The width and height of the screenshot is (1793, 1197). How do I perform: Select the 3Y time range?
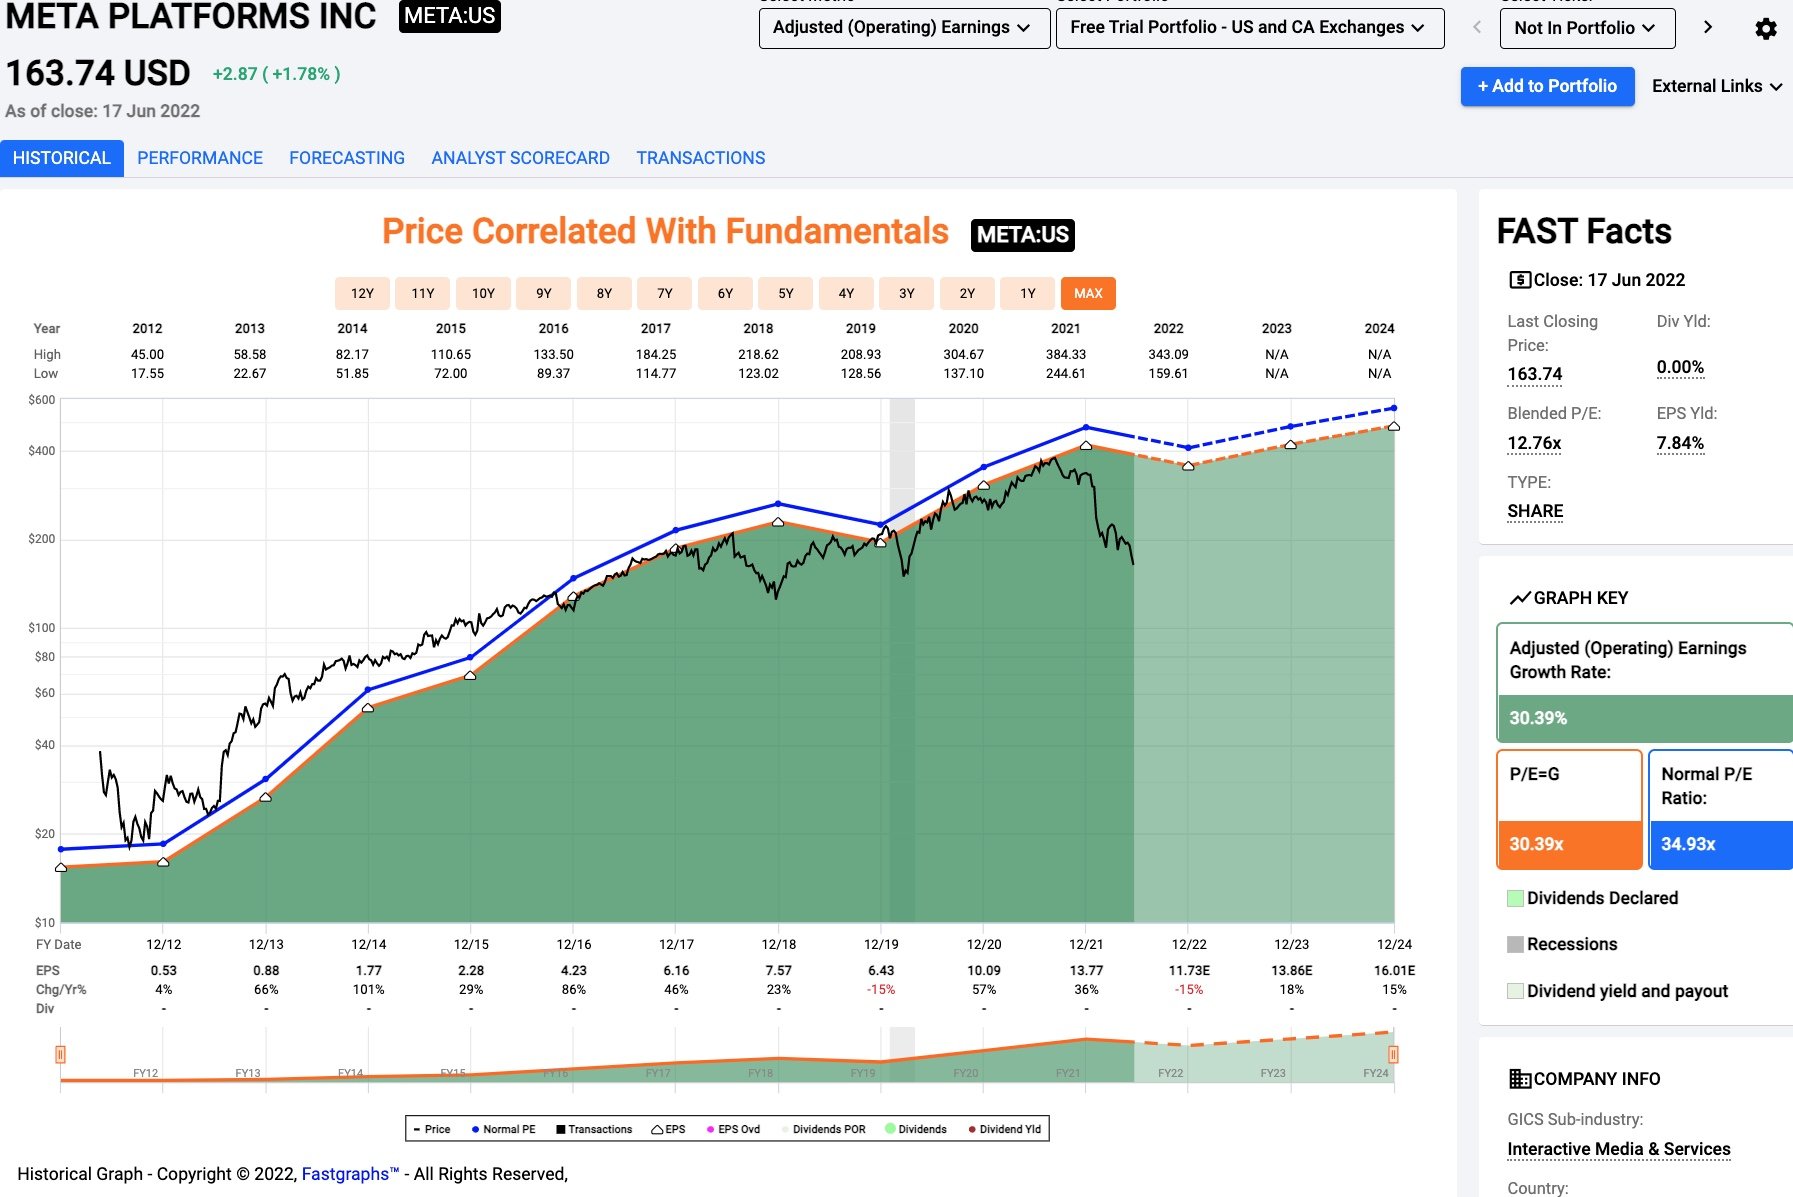907,293
